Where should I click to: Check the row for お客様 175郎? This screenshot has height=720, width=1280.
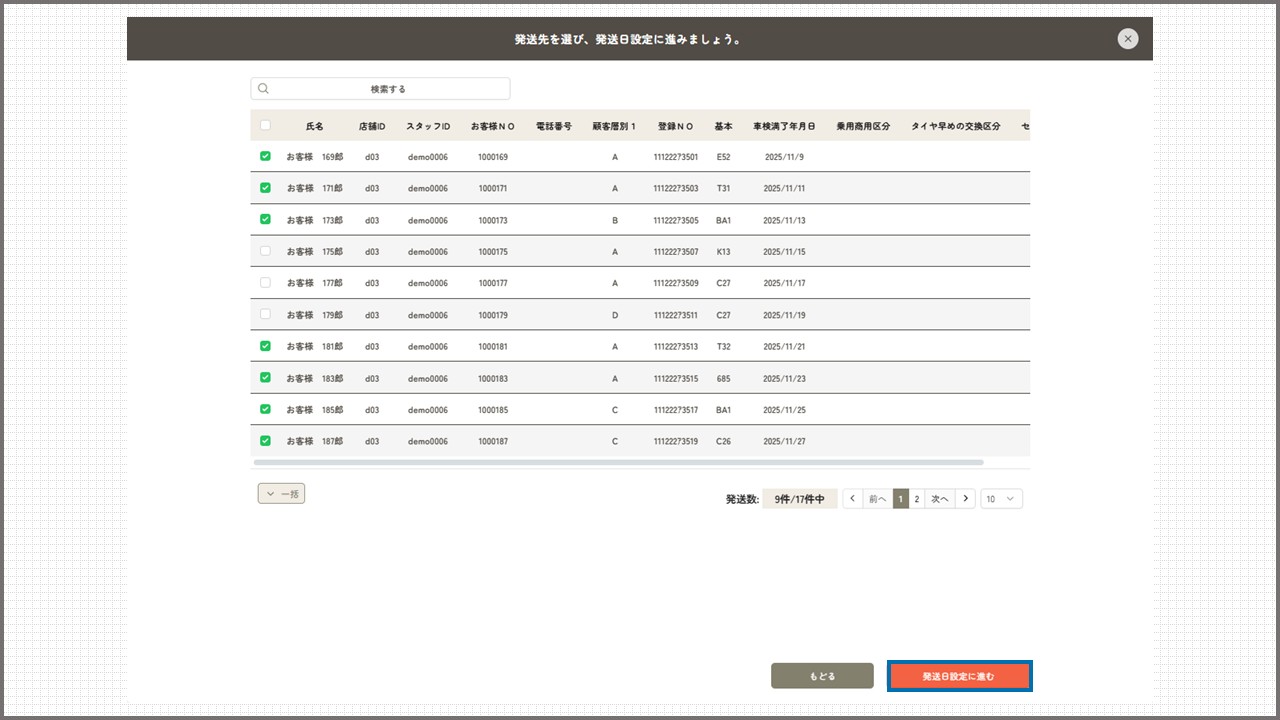pyautogui.click(x=265, y=251)
